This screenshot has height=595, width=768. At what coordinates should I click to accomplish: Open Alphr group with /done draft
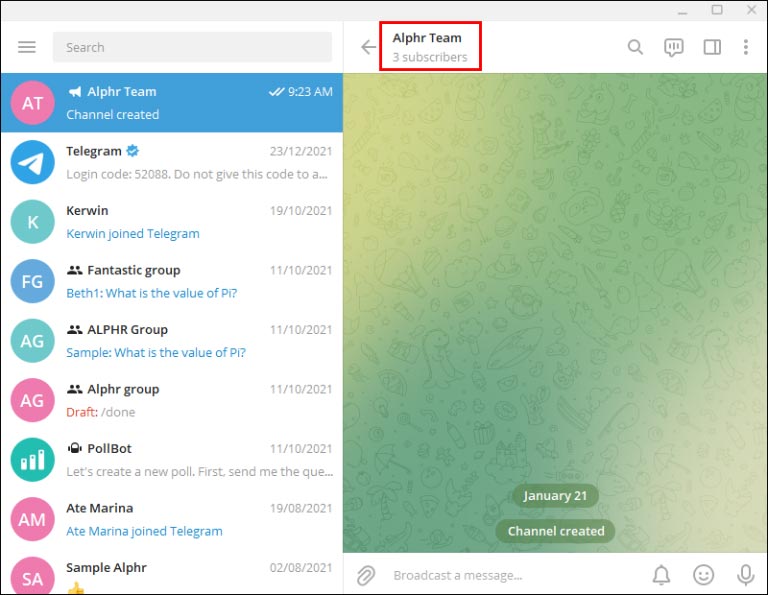point(171,400)
